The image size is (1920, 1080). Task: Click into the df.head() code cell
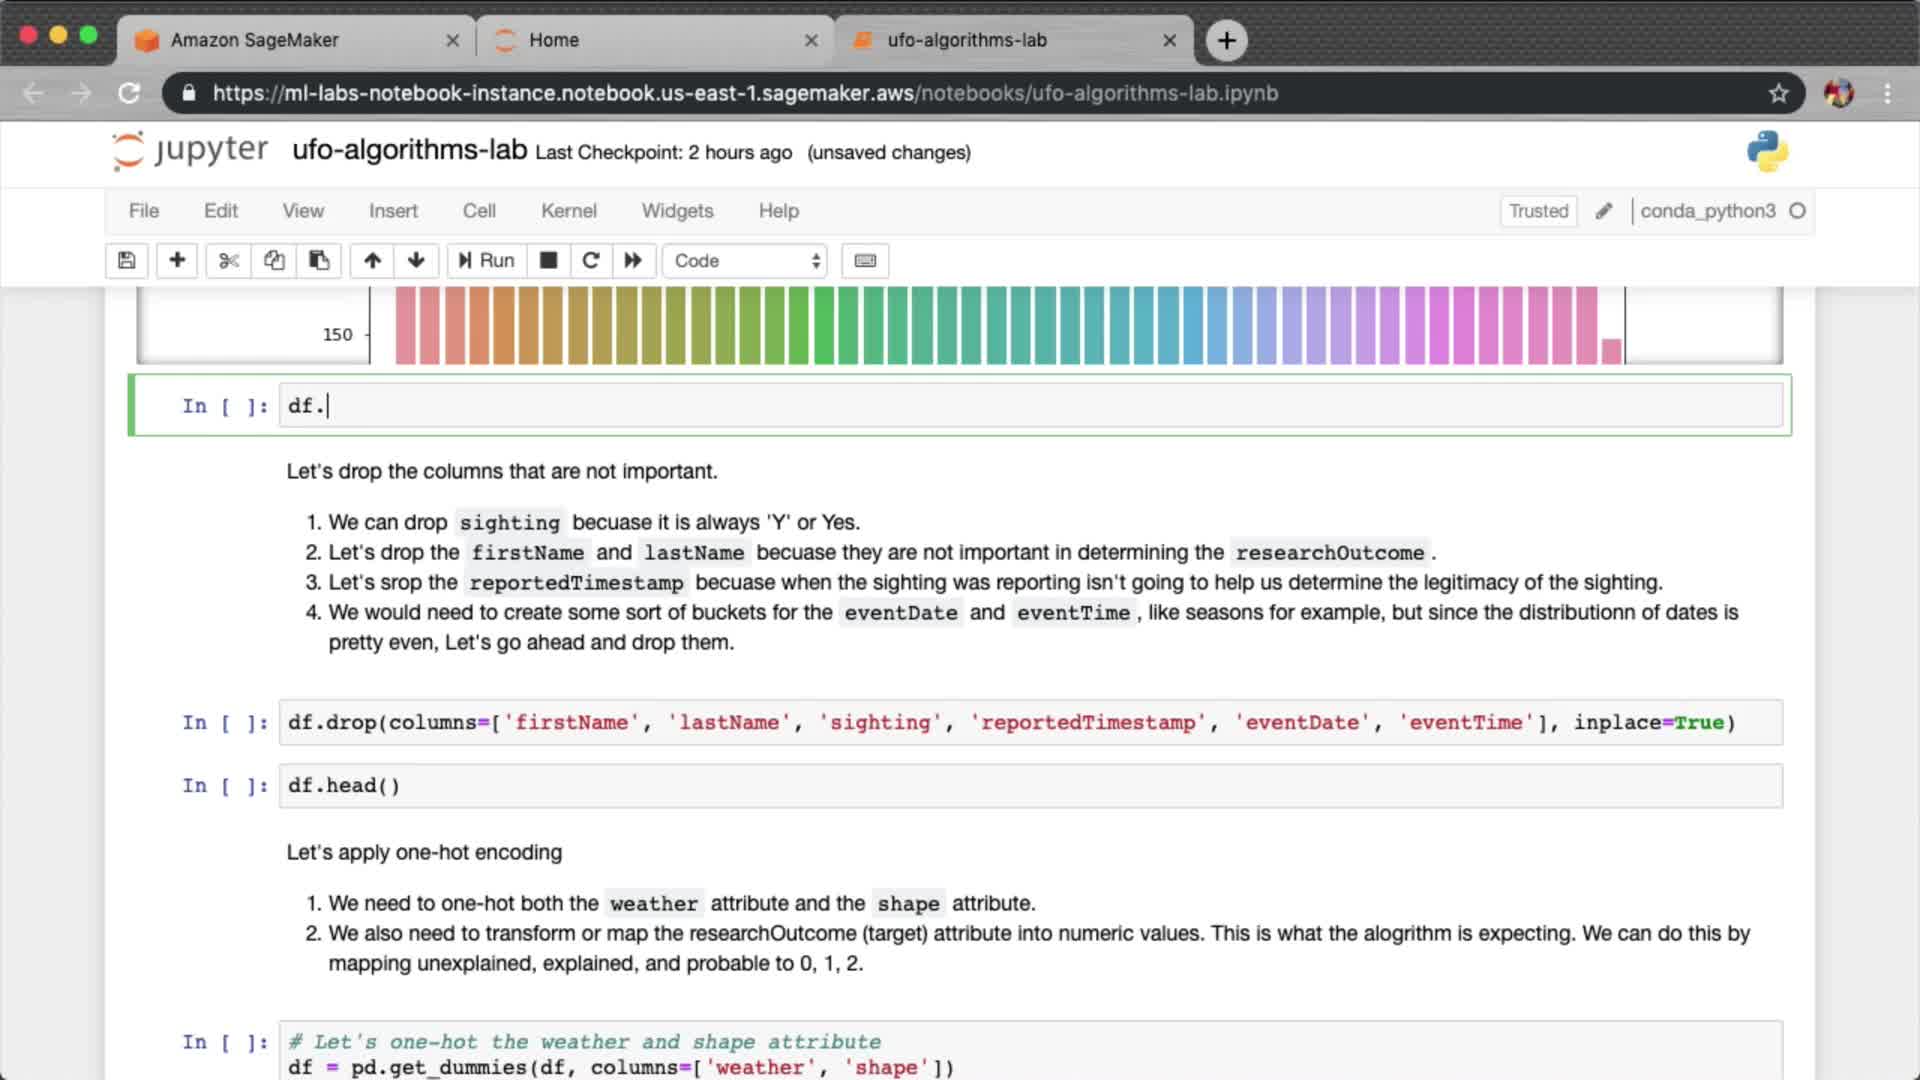pos(1030,786)
